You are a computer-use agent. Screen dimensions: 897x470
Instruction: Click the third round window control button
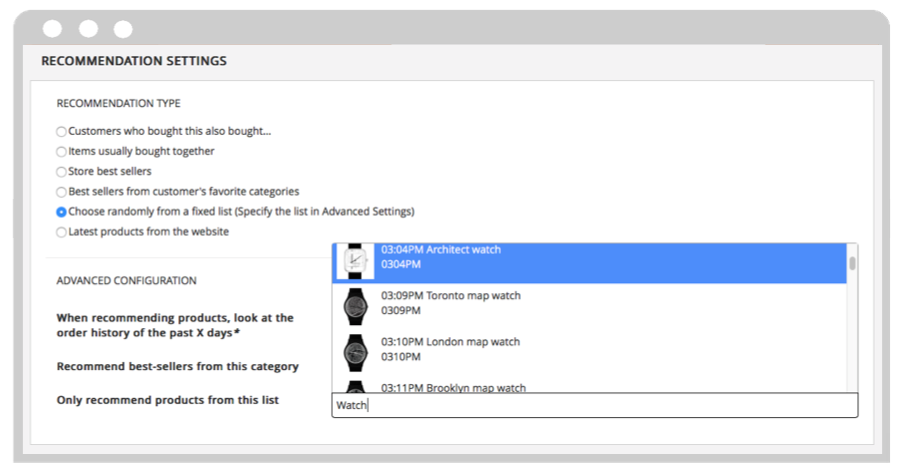[123, 29]
